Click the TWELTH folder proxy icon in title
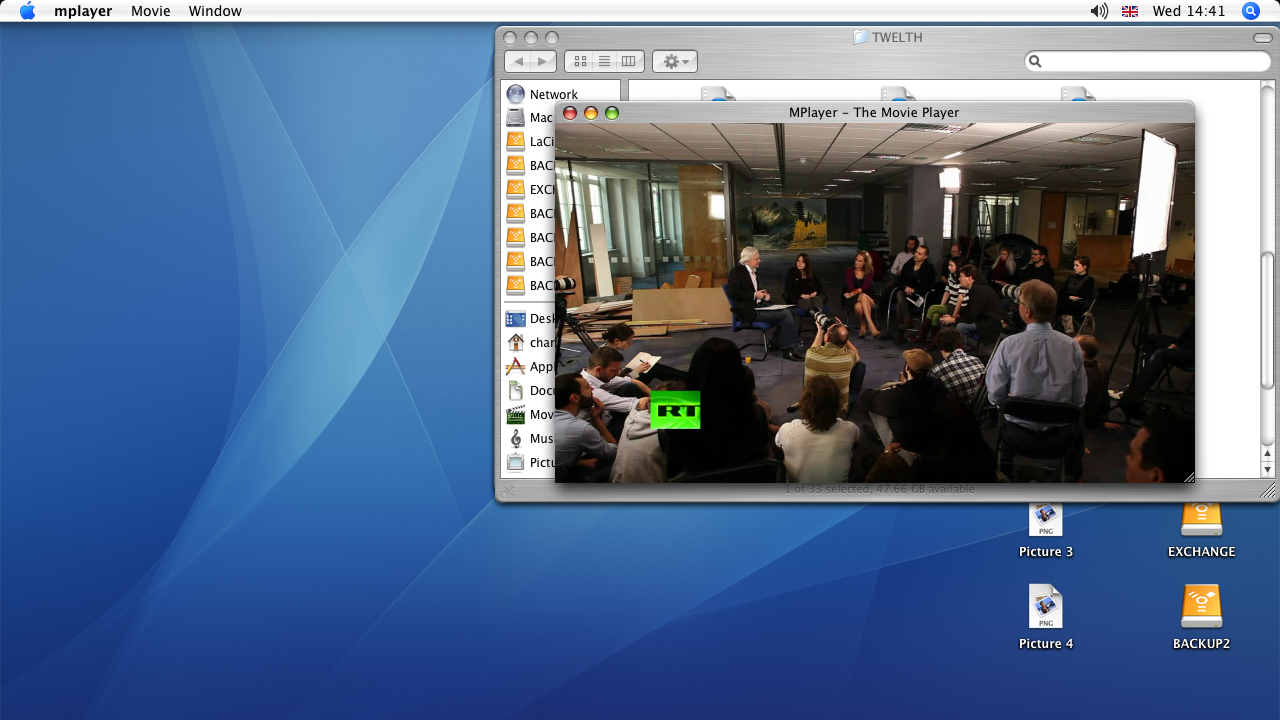The height and width of the screenshot is (720, 1280). pos(860,37)
